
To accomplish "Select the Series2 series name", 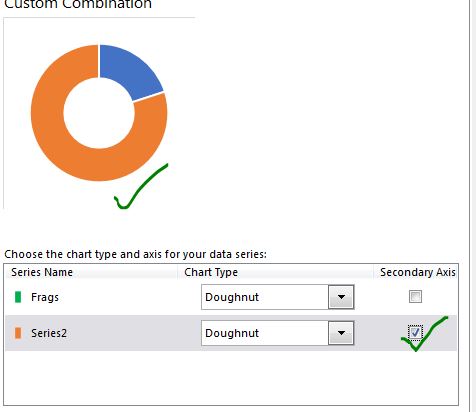I will point(49,333).
